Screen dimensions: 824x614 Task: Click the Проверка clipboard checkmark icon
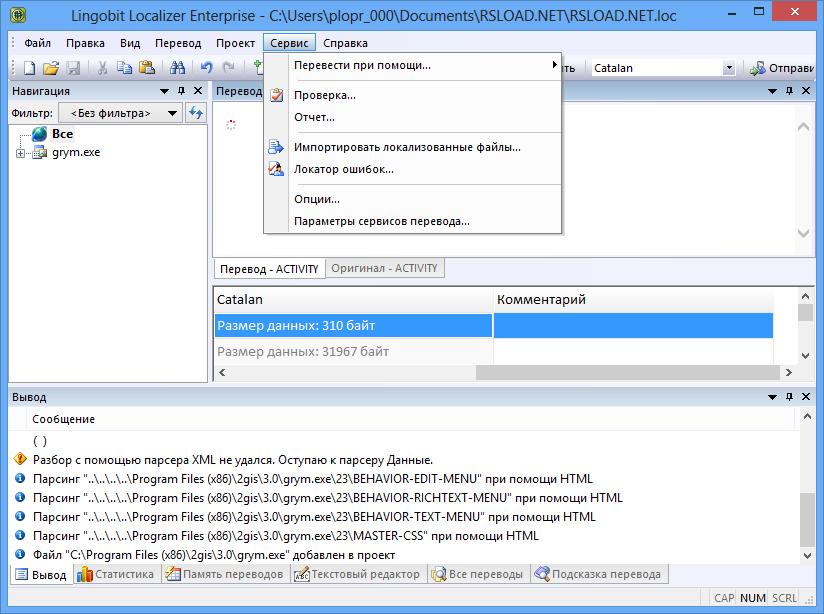point(276,95)
